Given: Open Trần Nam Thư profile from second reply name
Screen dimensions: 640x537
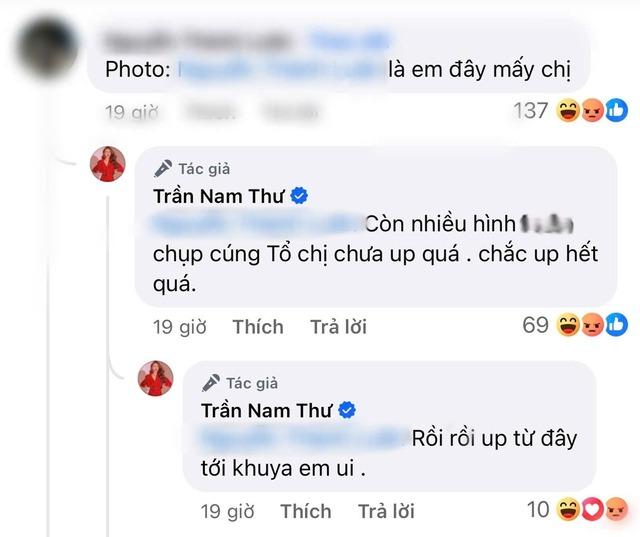Looking at the screenshot, I should 267,411.
